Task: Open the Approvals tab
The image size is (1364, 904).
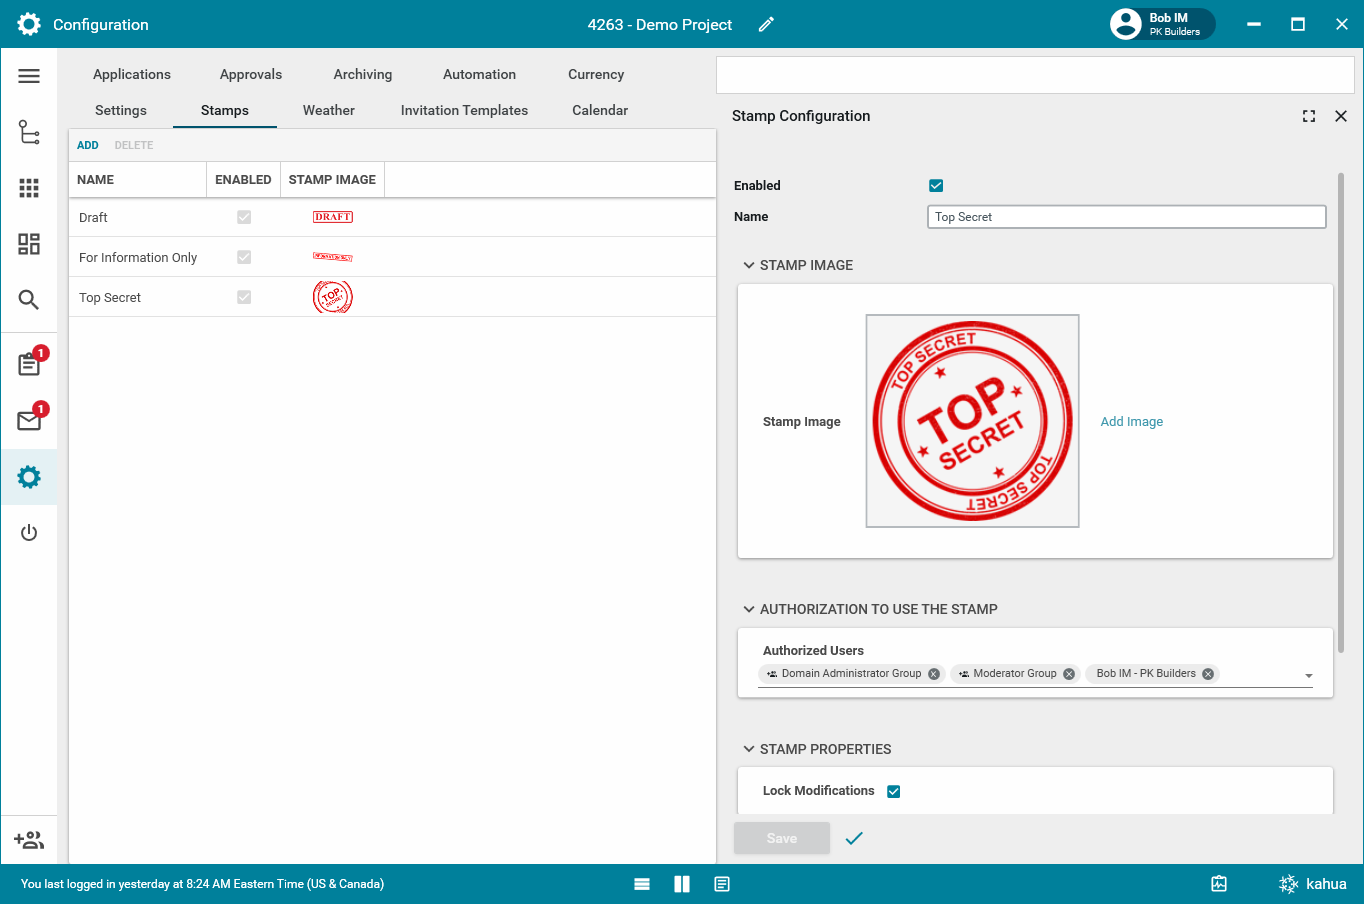Action: pos(251,74)
